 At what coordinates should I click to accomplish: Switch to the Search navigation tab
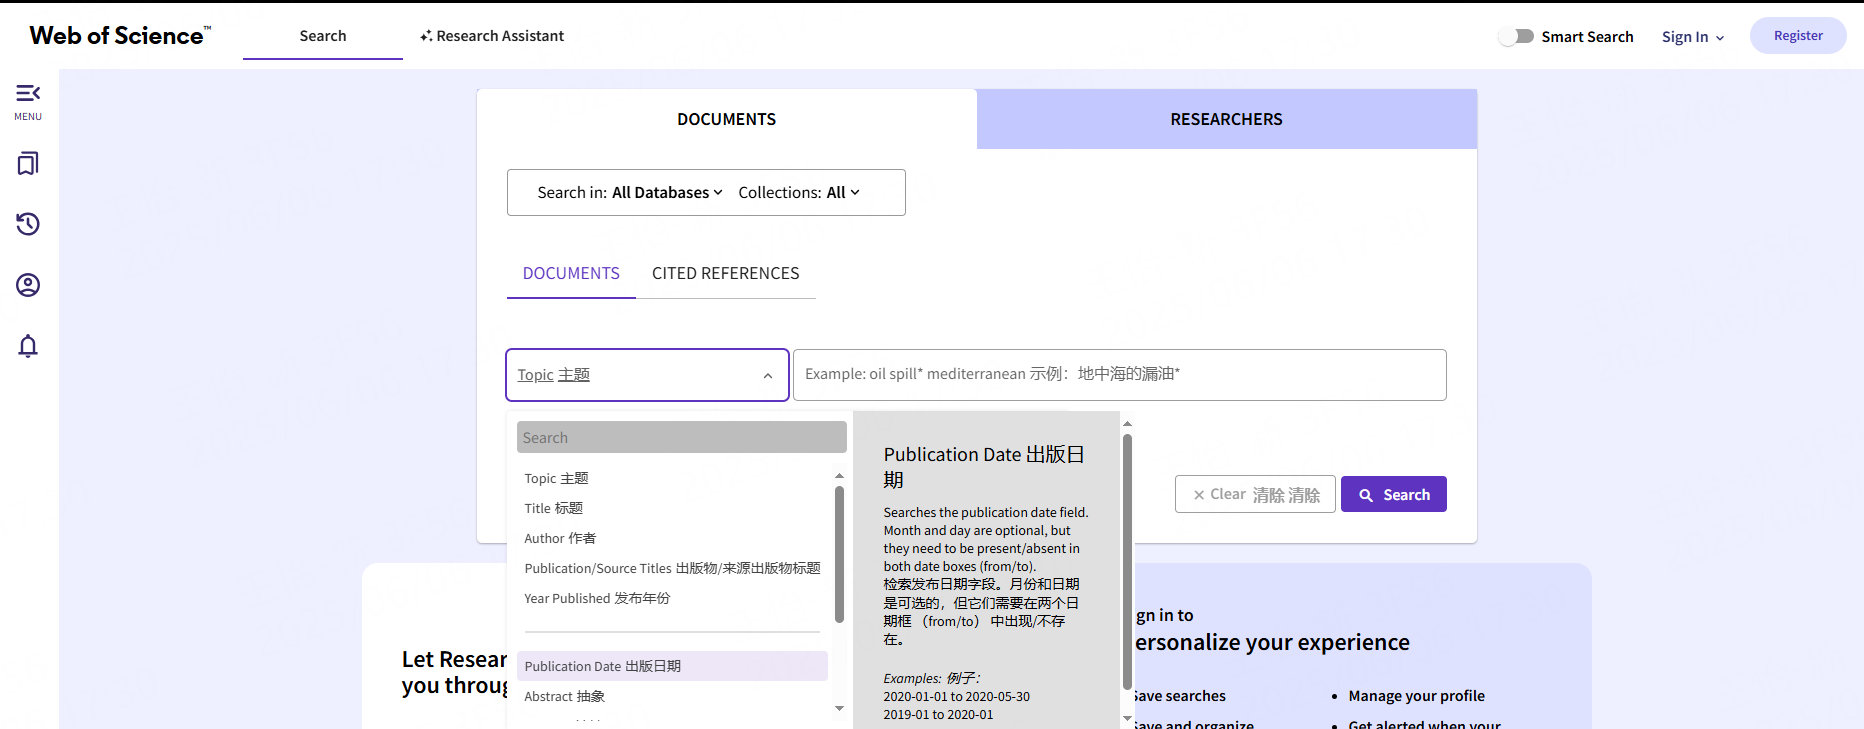(x=323, y=36)
